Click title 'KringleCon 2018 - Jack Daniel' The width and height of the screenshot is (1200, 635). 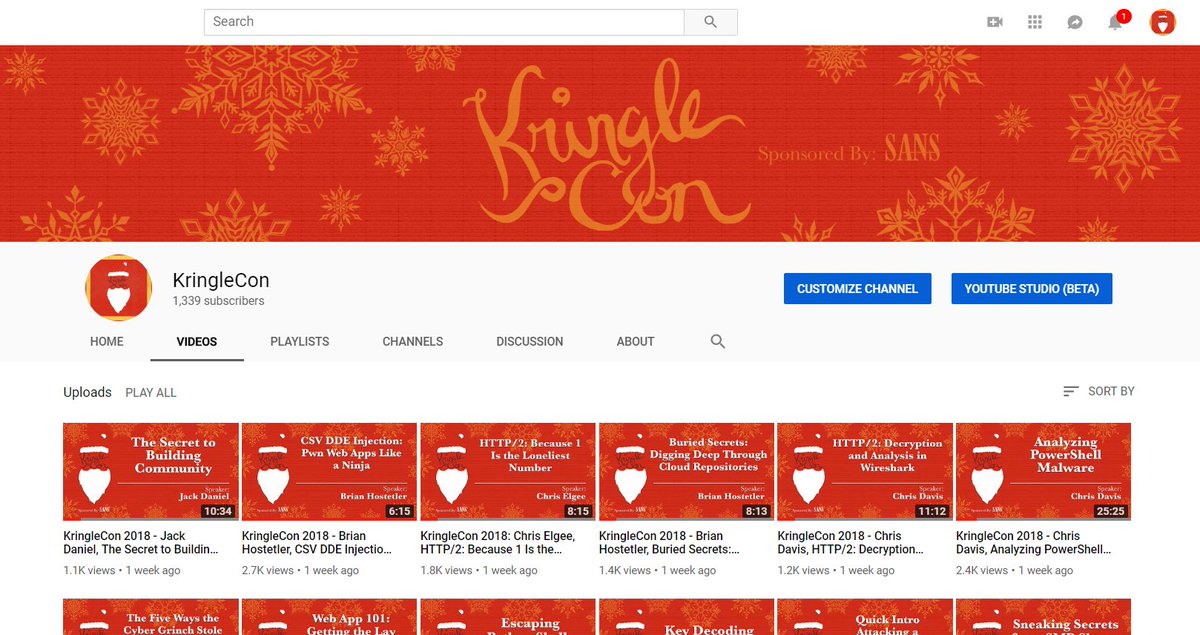pos(140,543)
